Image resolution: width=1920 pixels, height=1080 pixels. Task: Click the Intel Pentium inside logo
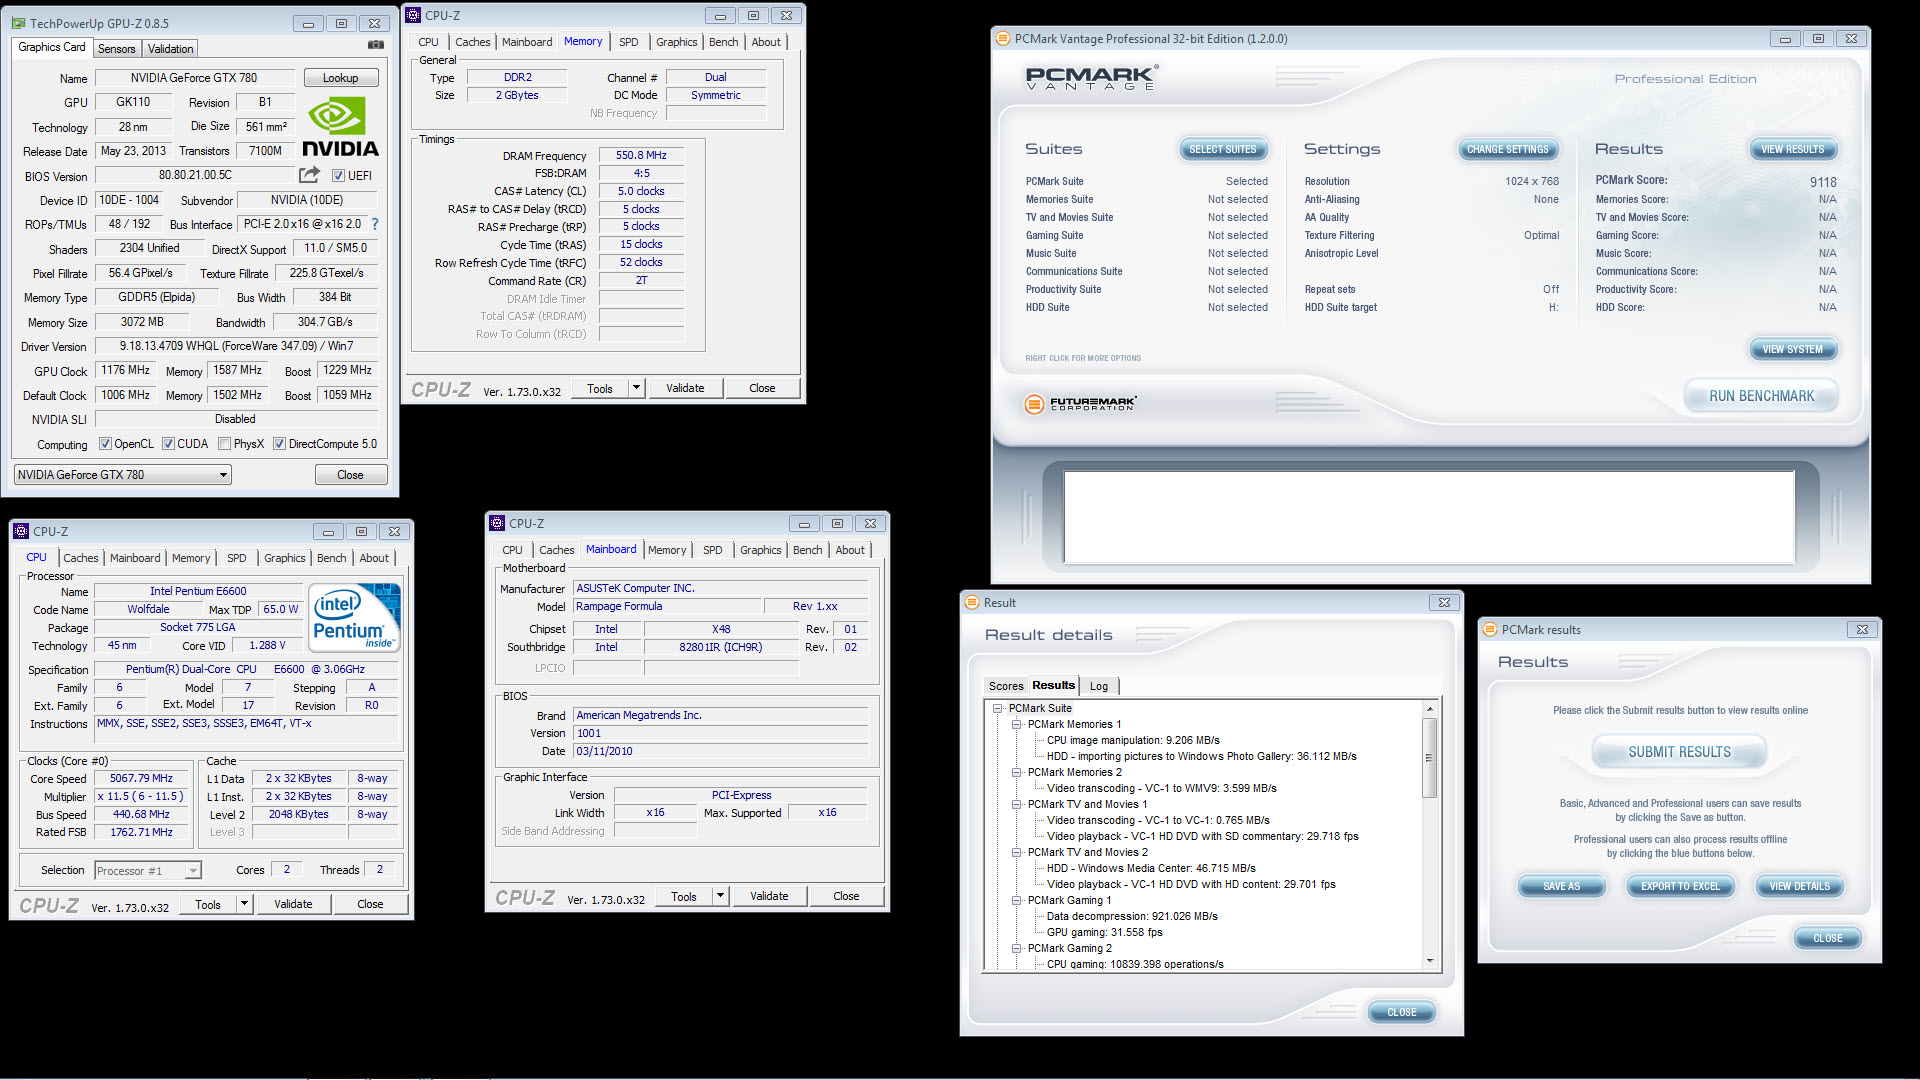(355, 618)
